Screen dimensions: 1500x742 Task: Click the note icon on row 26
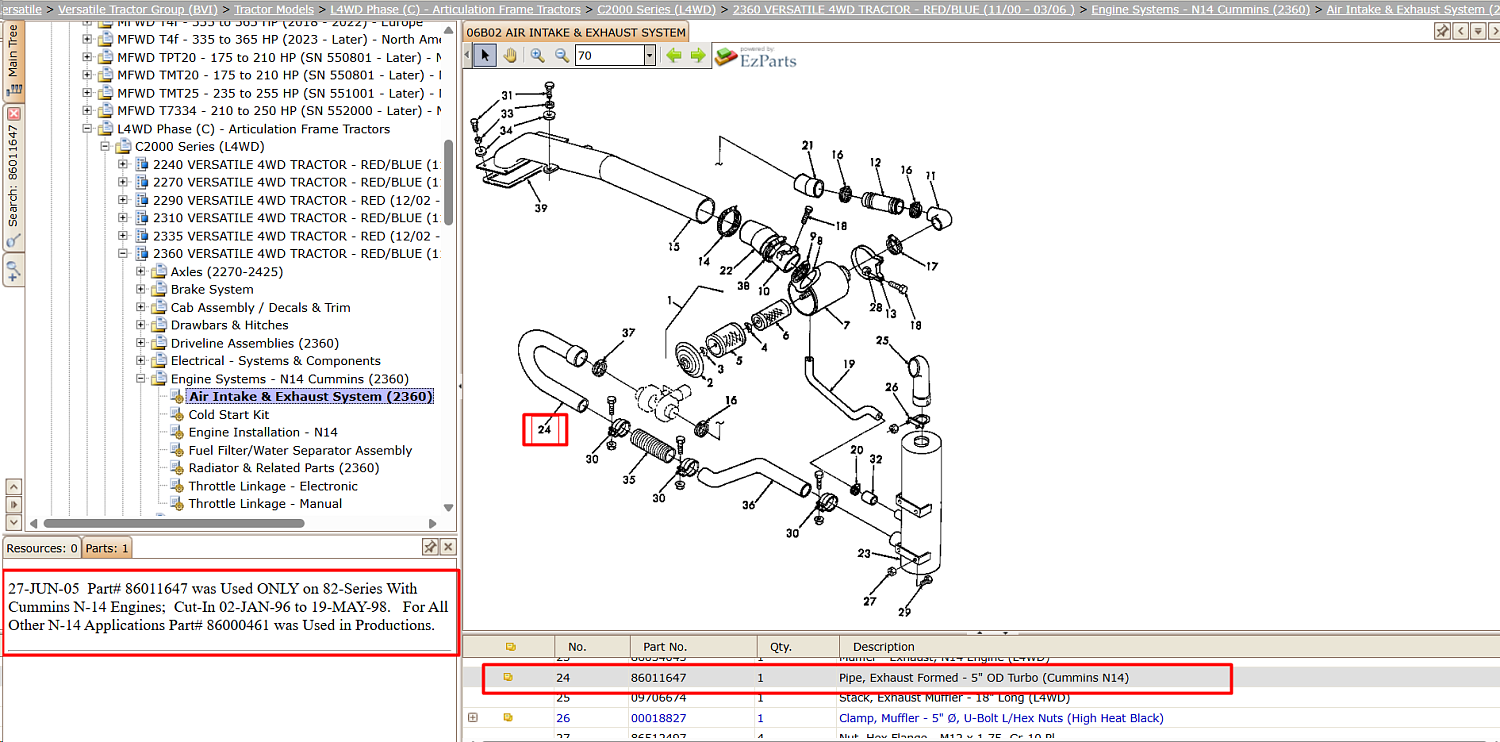pyautogui.click(x=509, y=718)
